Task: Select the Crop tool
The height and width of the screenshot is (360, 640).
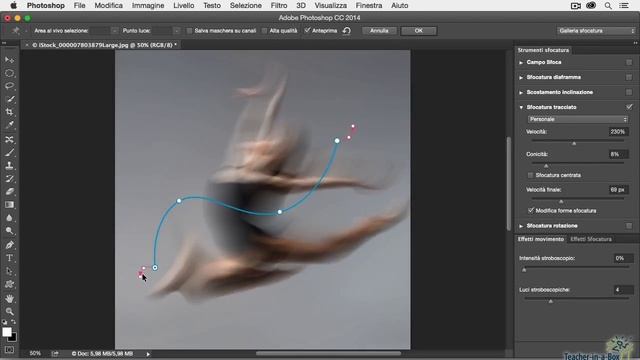Action: pos(9,112)
